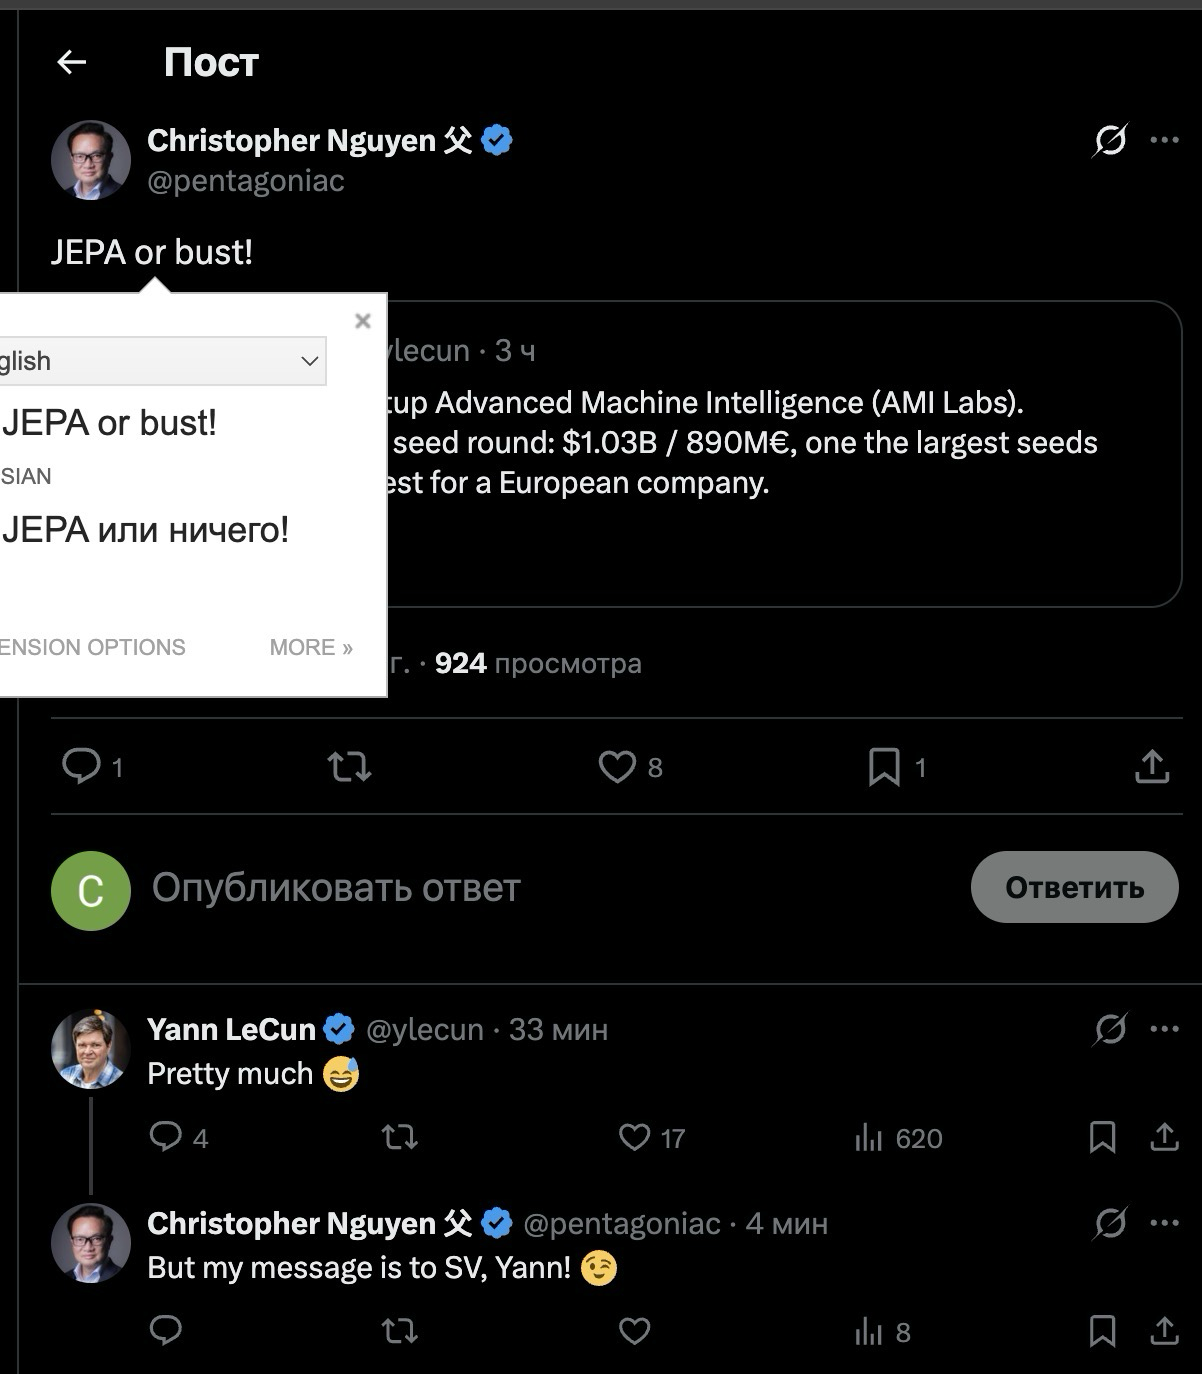View analytics of Yann LeCun's reply
Screen dimensions: 1202x1374
pos(869,1137)
